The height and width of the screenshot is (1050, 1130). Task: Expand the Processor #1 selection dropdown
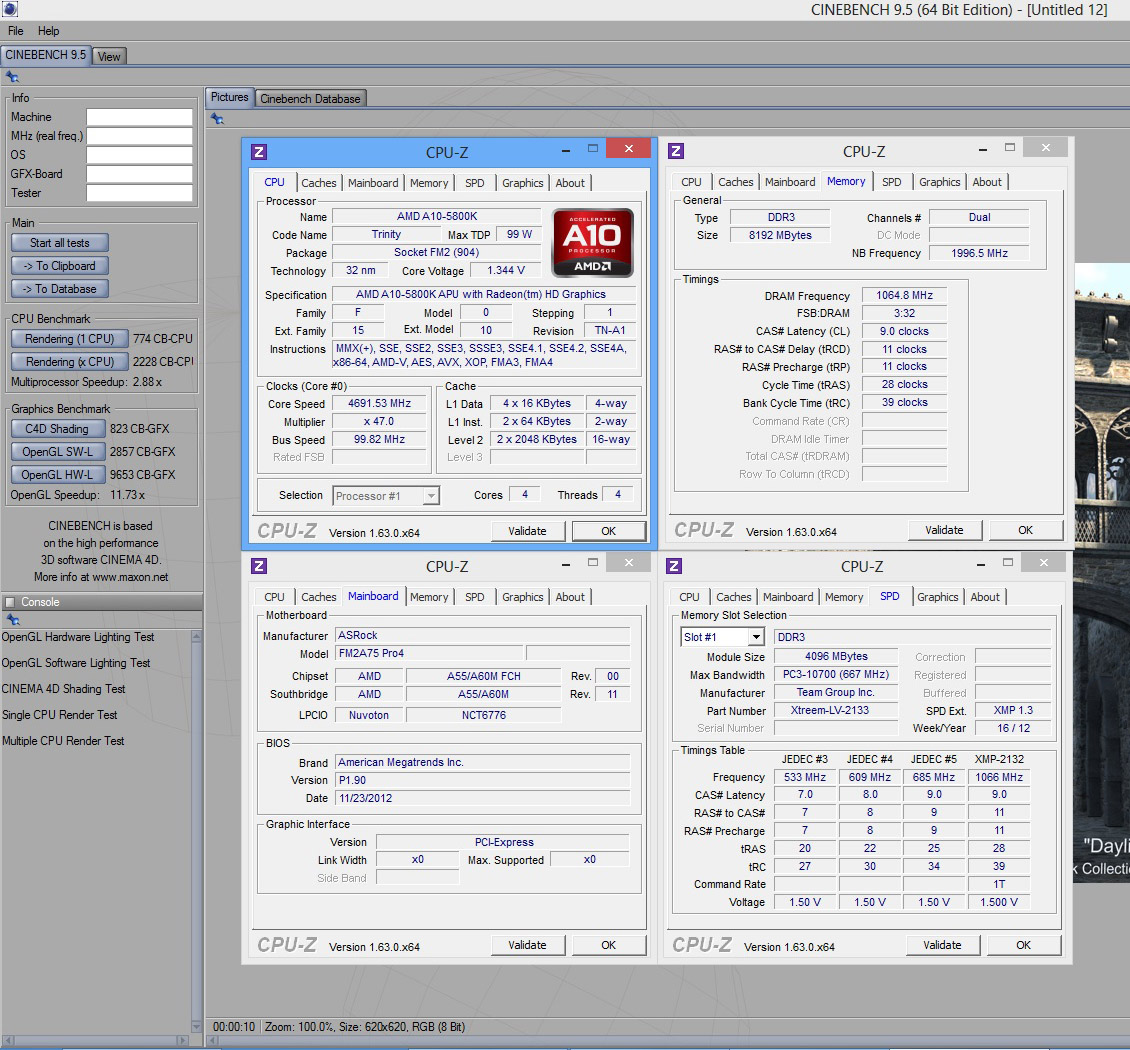coord(431,496)
